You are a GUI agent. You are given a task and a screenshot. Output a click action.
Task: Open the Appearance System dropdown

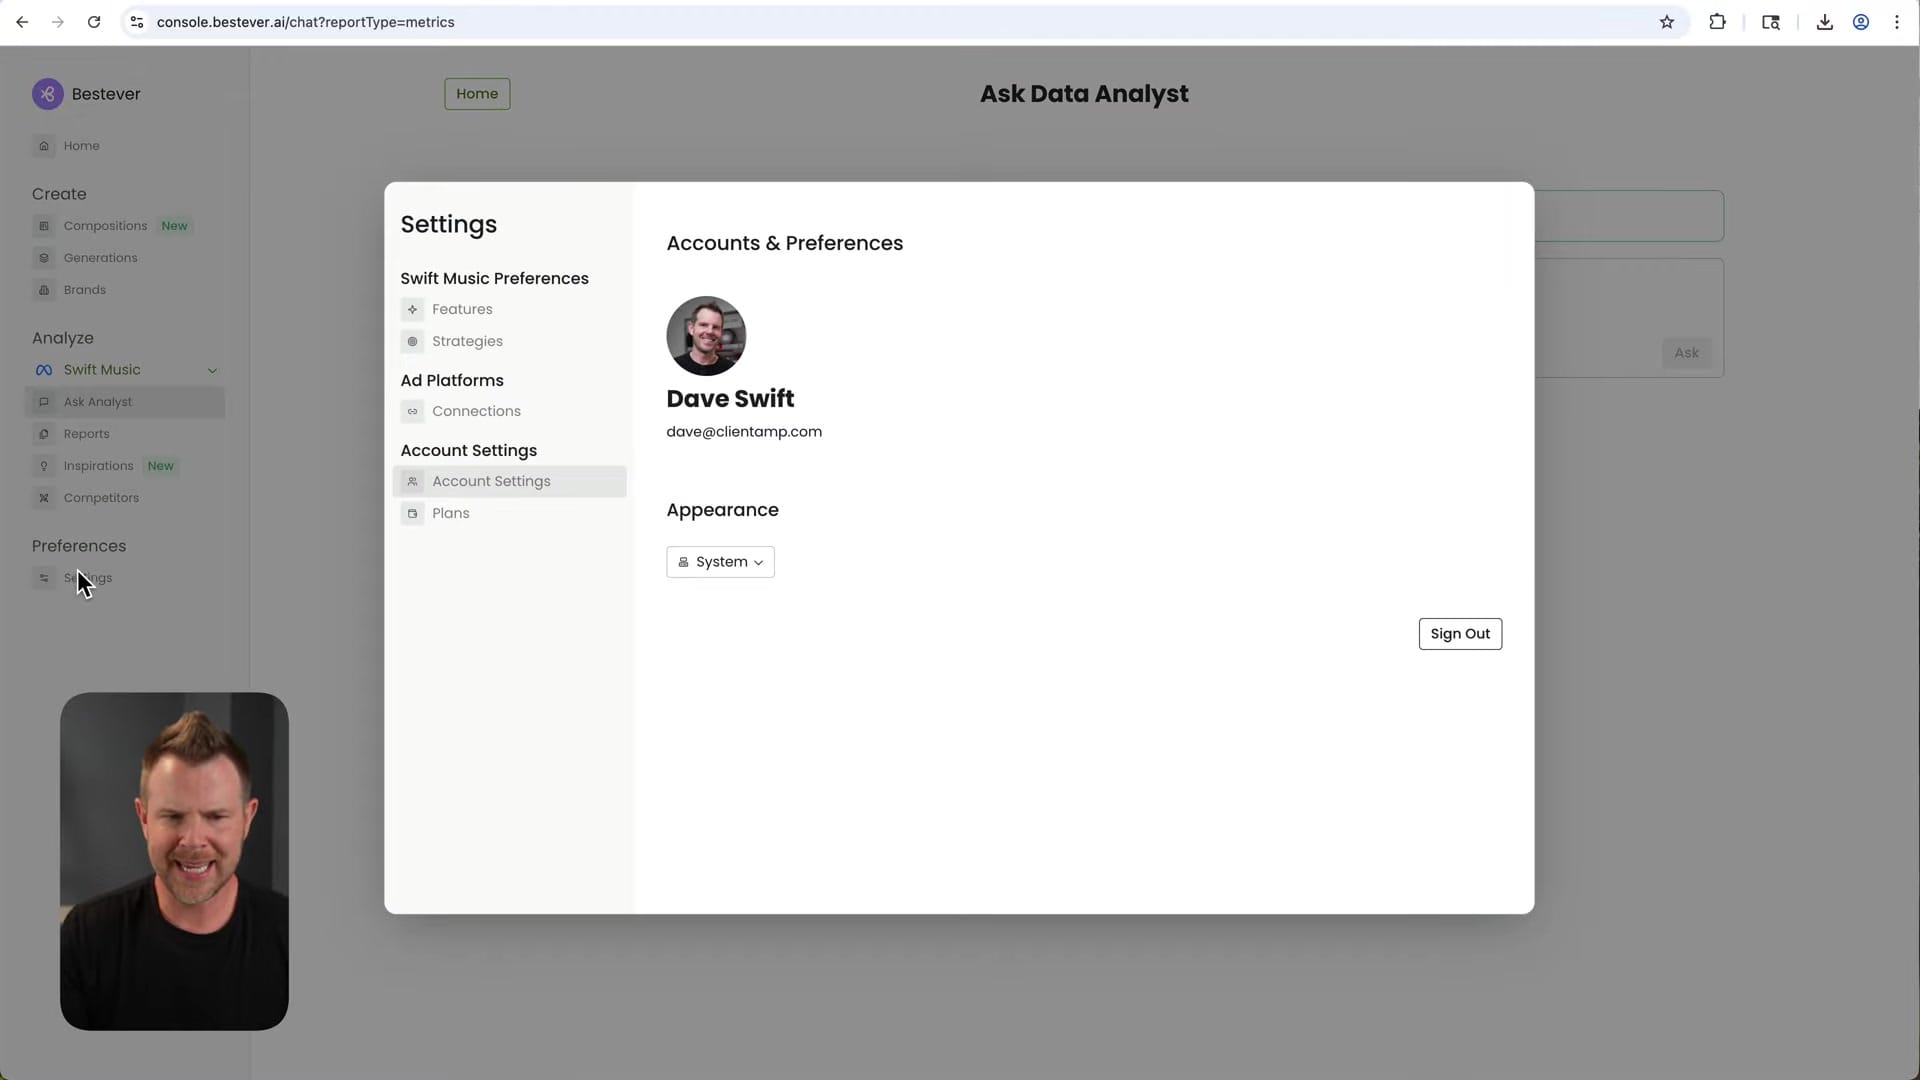click(x=720, y=562)
